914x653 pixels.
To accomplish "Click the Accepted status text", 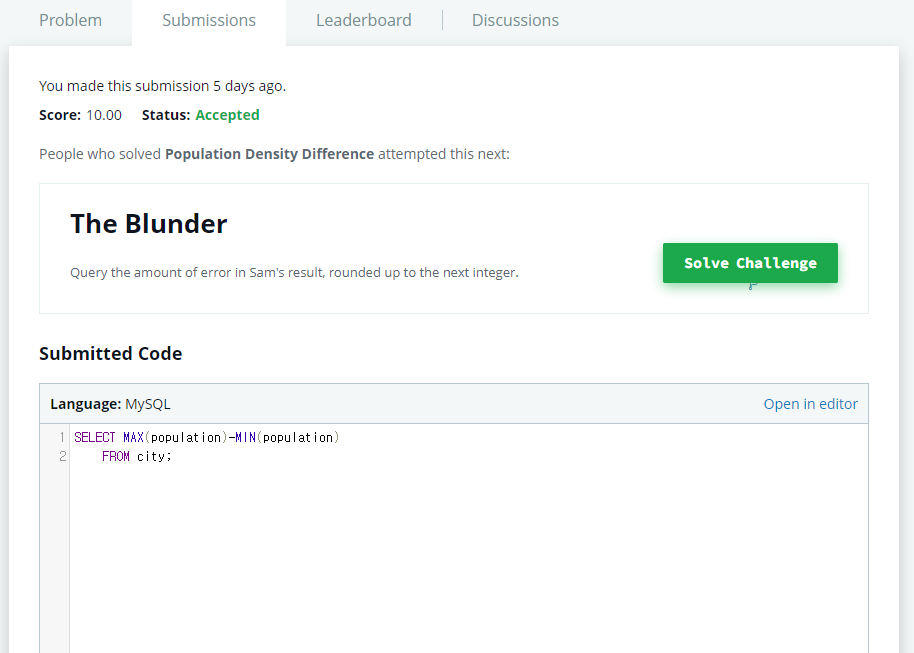I will [x=227, y=115].
